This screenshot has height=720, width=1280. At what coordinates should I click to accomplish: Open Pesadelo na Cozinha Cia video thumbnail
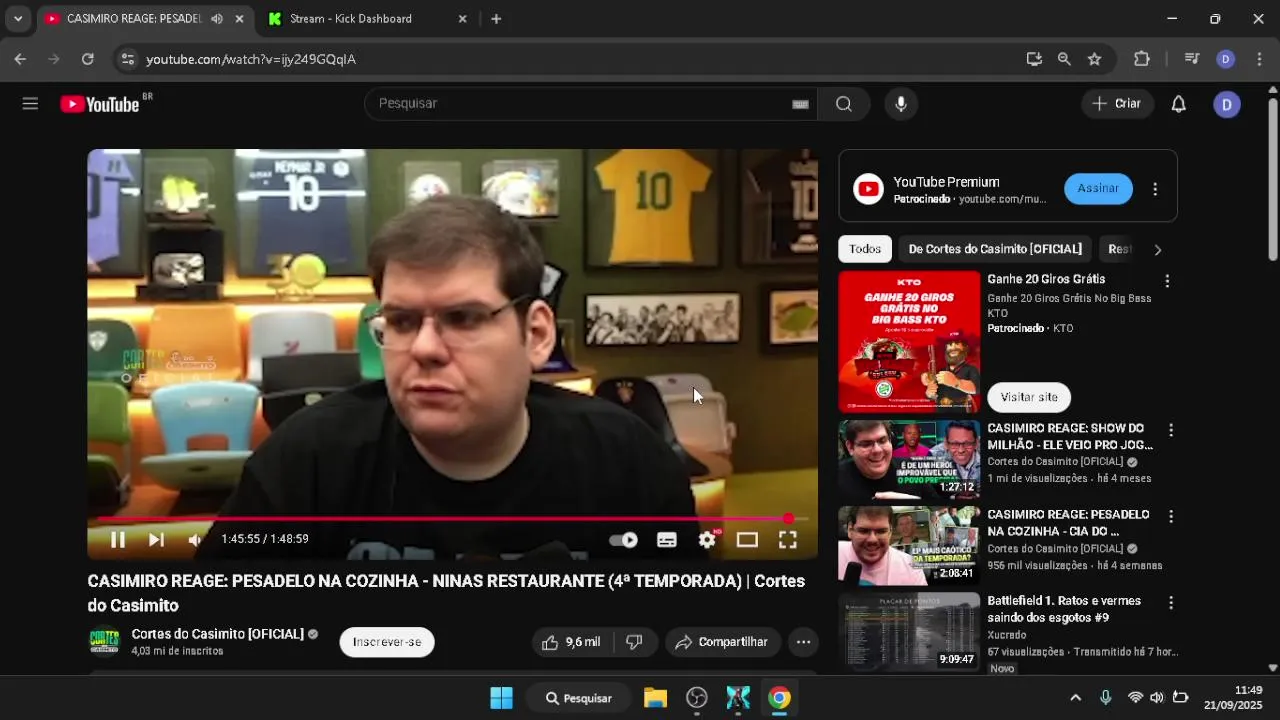tap(909, 546)
